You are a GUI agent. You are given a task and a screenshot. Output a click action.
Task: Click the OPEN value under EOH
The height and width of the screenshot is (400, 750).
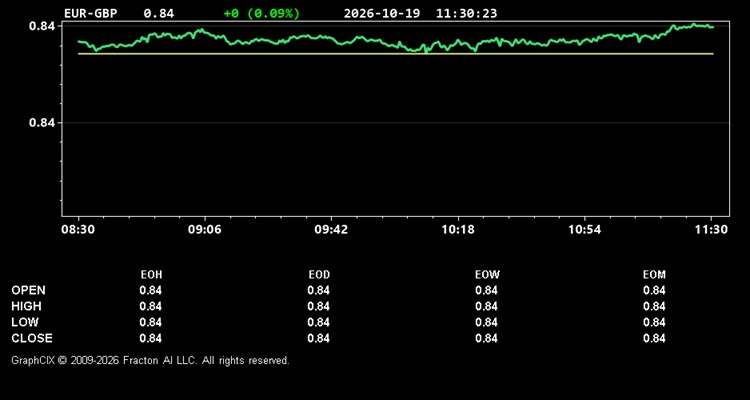(x=151, y=290)
